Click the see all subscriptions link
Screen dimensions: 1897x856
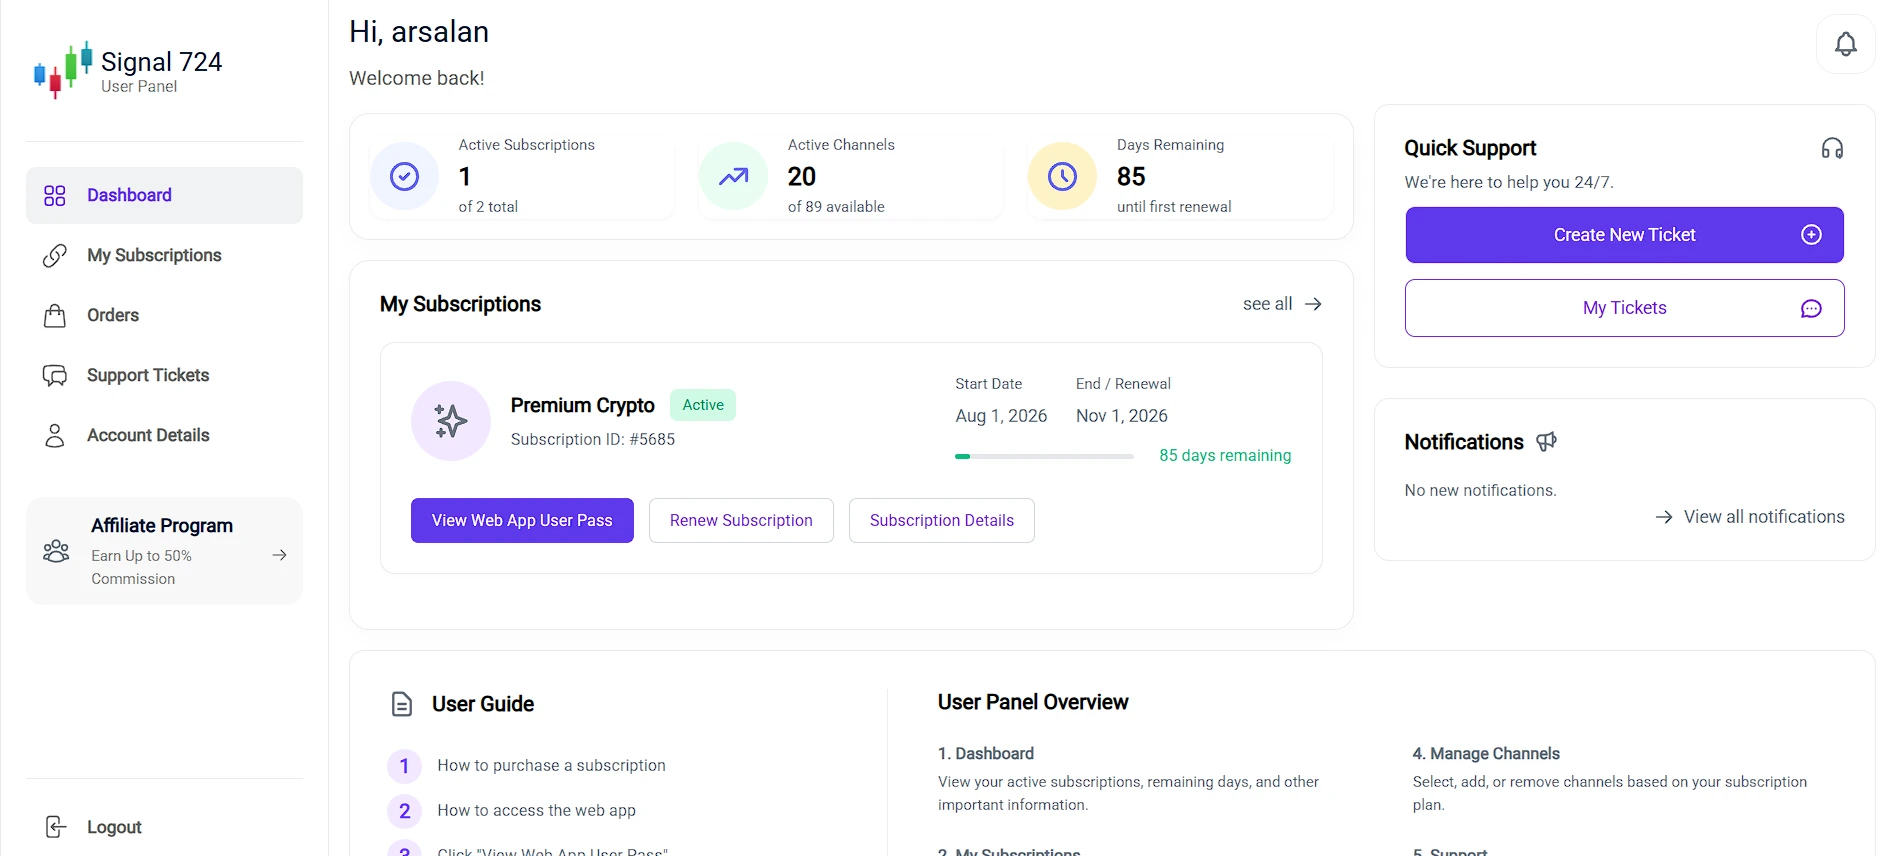[x=1282, y=304]
